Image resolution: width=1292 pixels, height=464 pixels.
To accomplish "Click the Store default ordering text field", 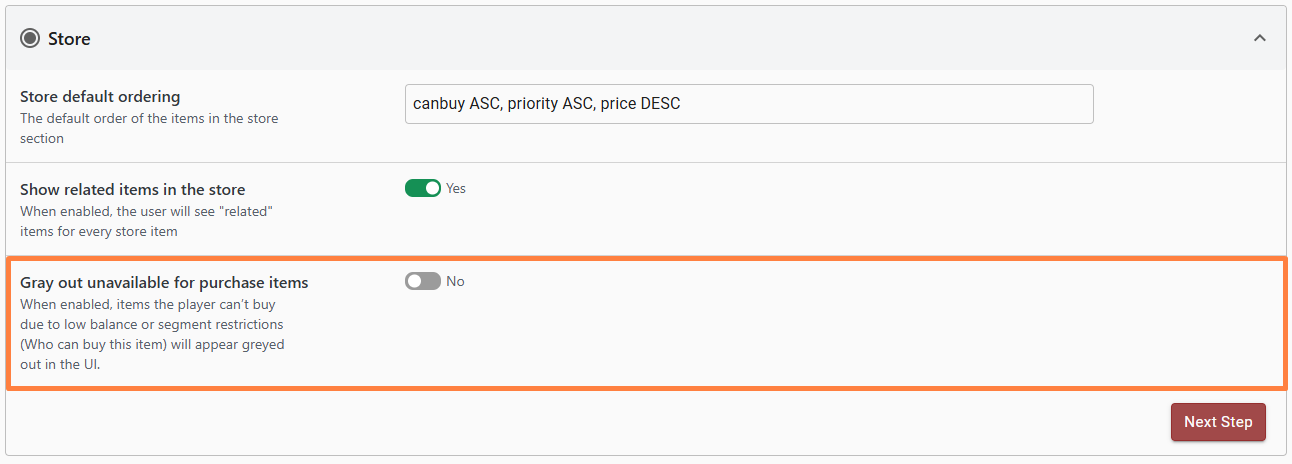I will point(748,104).
